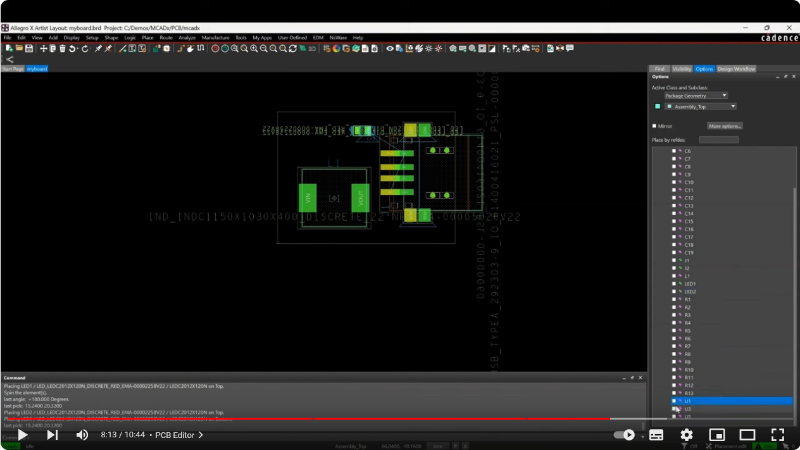Click the More options... button

(725, 126)
